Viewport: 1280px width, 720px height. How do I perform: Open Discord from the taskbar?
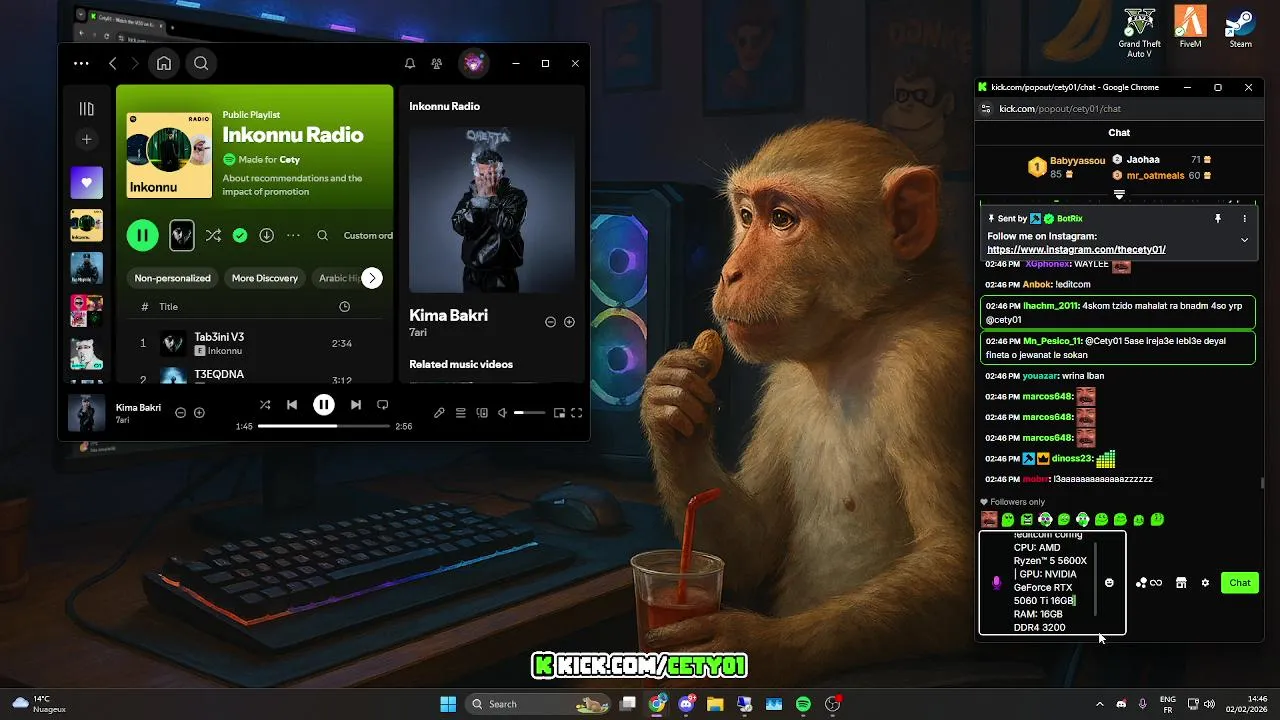tap(686, 704)
